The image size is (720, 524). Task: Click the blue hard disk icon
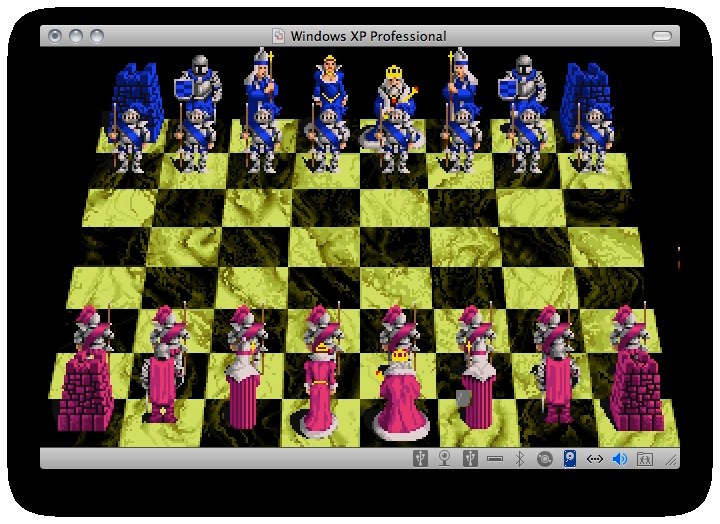569,458
